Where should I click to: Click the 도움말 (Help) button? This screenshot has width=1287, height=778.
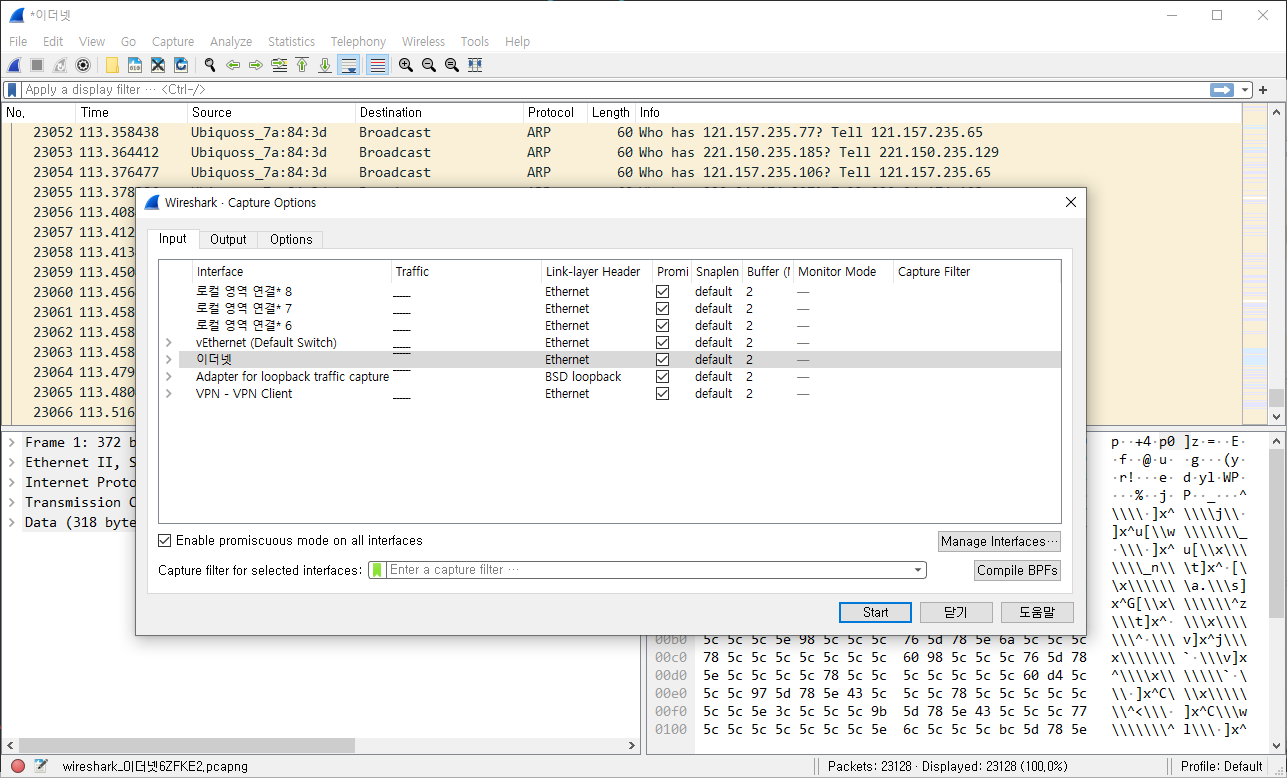tap(1036, 612)
